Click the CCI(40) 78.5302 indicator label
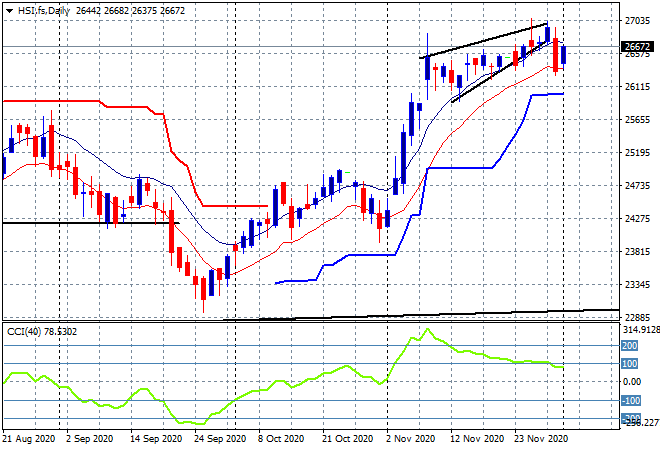 (x=42, y=332)
